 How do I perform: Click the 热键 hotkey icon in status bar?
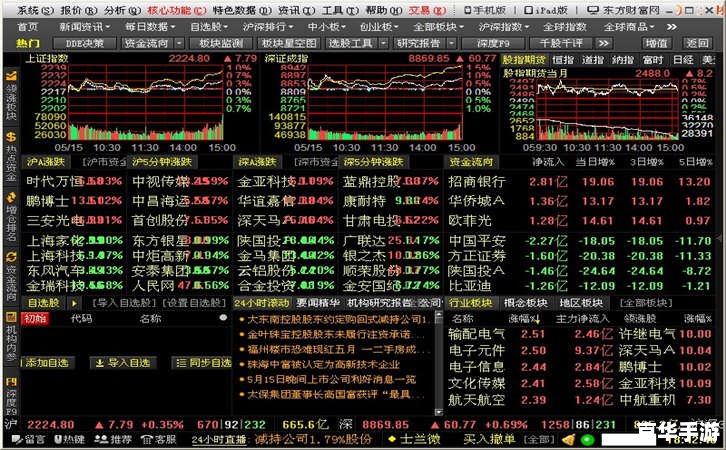(x=58, y=439)
